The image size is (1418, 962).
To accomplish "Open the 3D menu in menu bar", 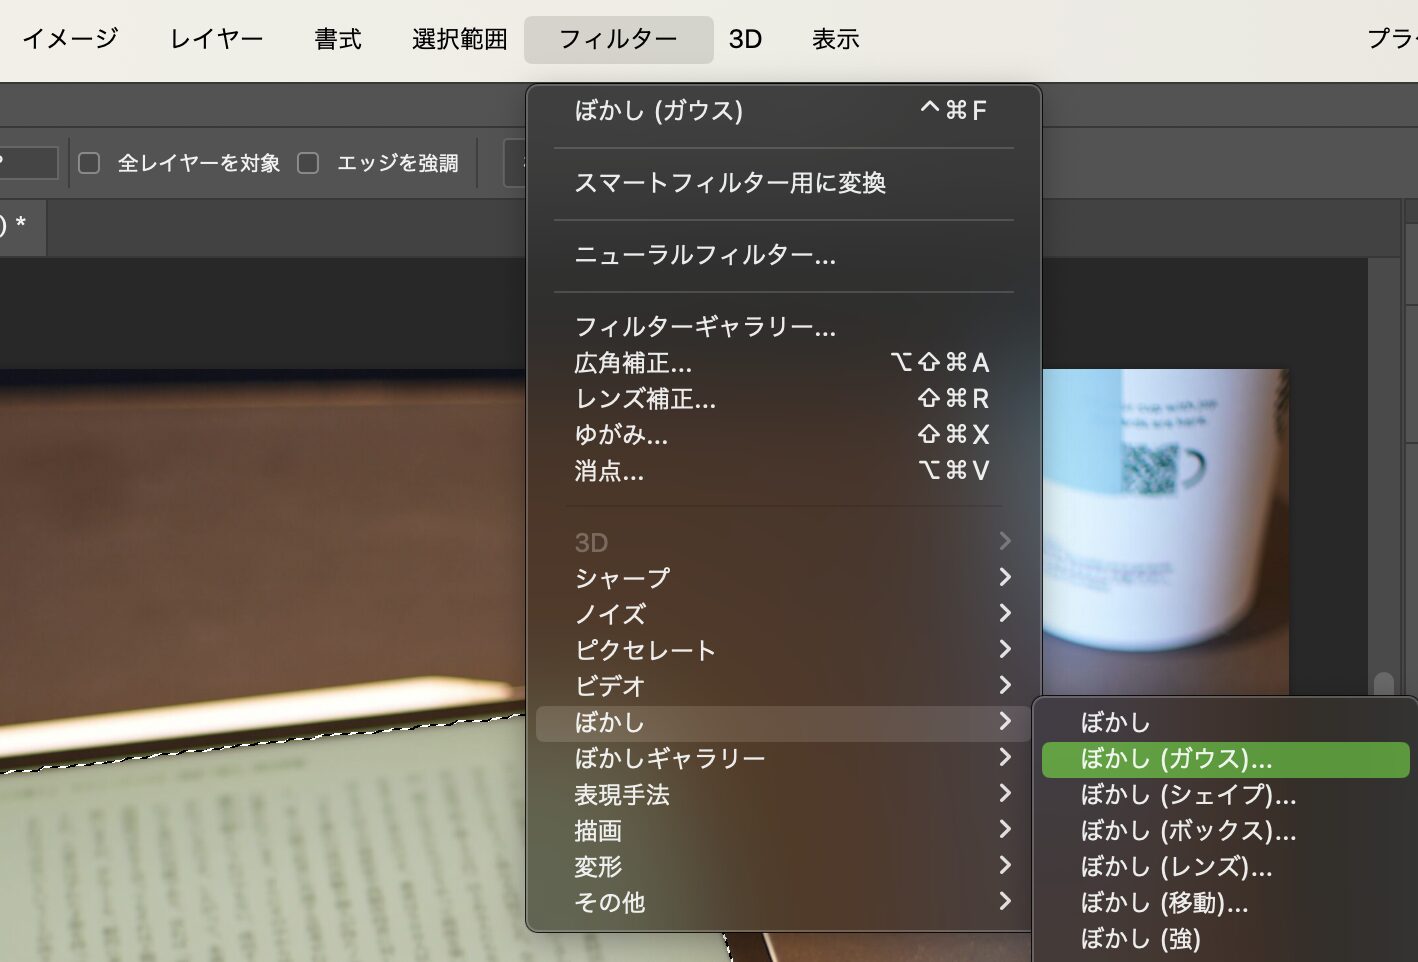I will click(745, 39).
